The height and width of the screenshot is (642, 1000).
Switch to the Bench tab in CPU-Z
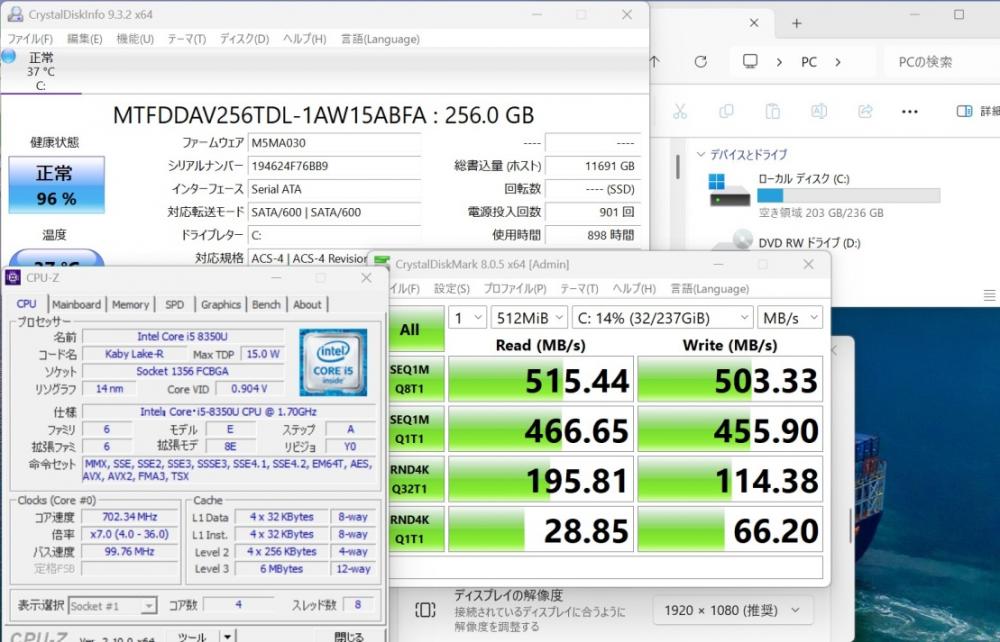pos(266,305)
